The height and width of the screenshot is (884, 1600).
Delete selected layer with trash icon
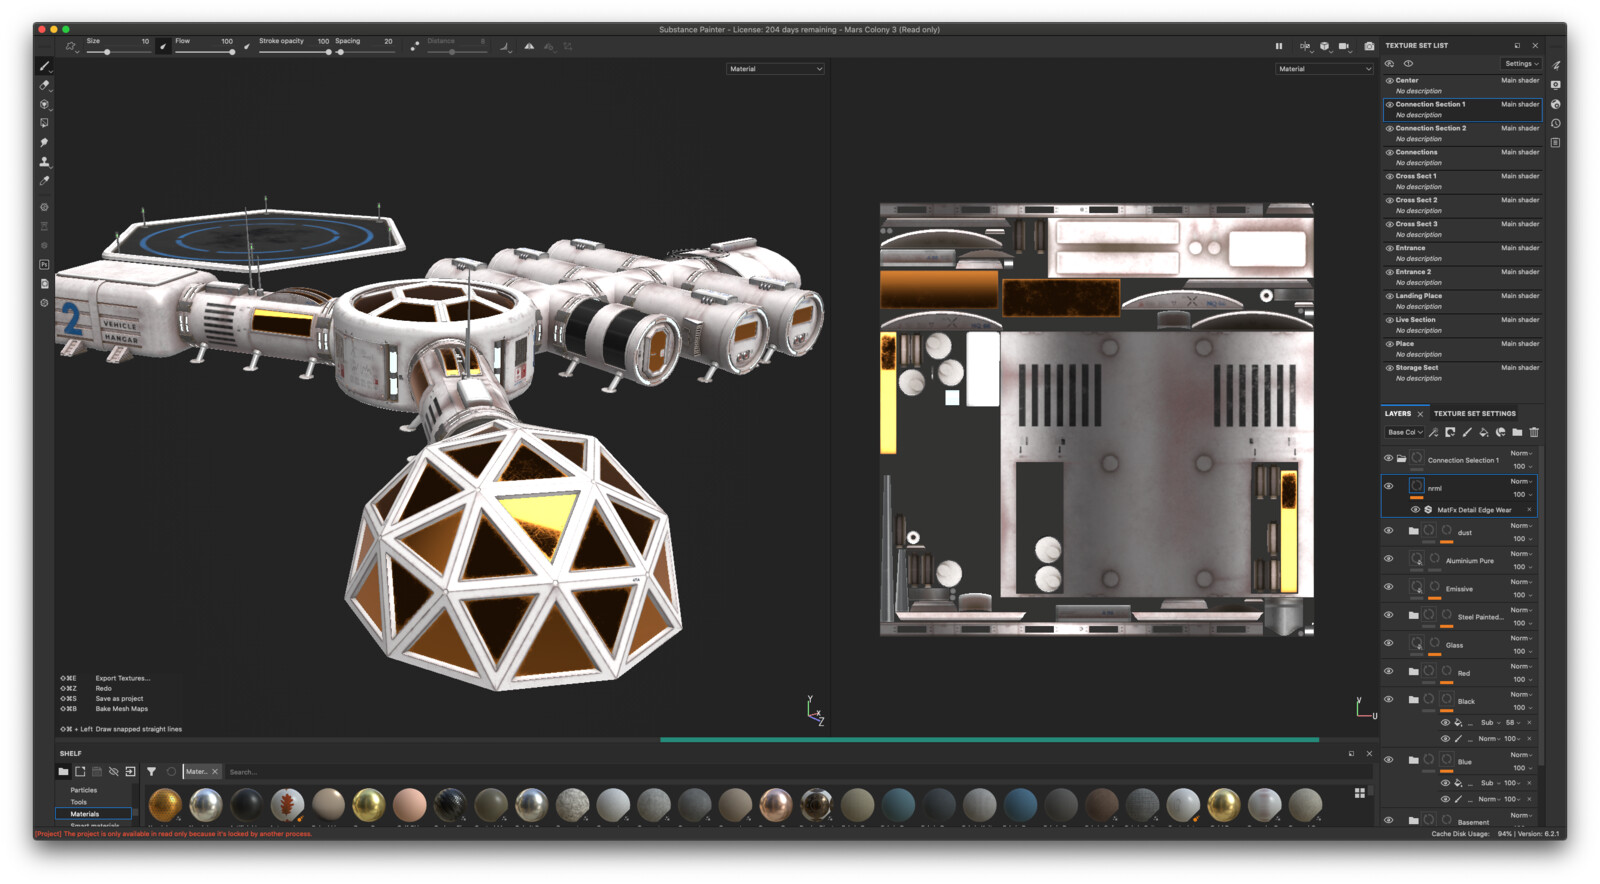point(1534,432)
